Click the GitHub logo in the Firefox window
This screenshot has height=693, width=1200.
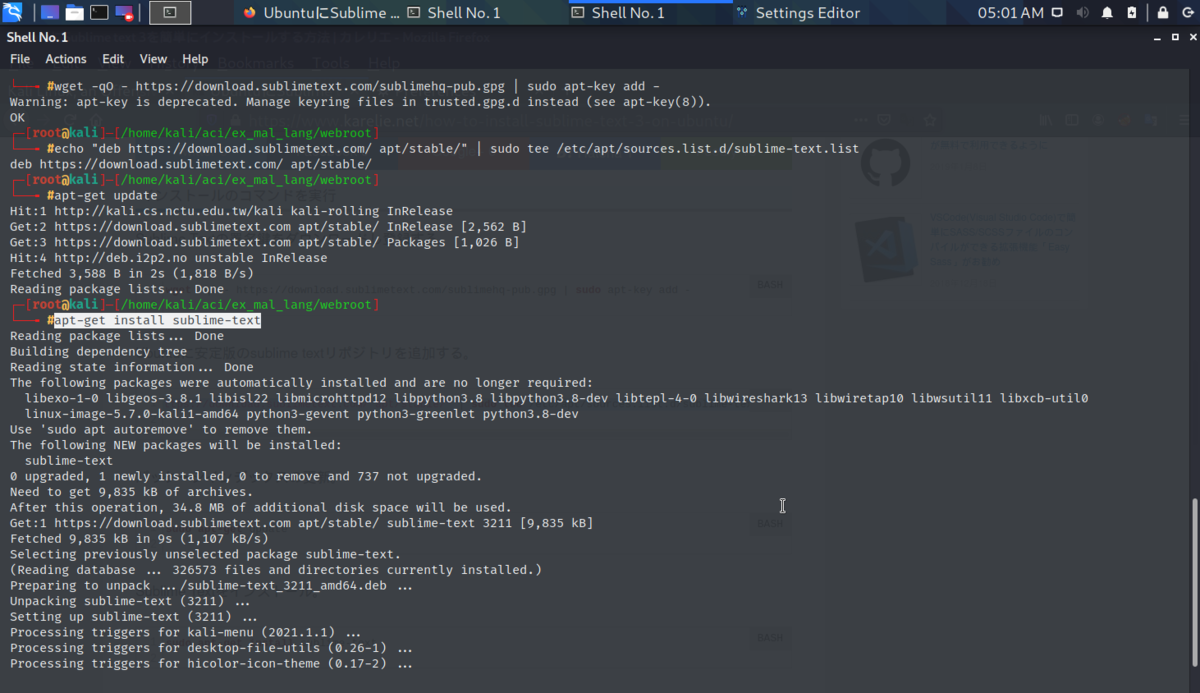pos(885,162)
